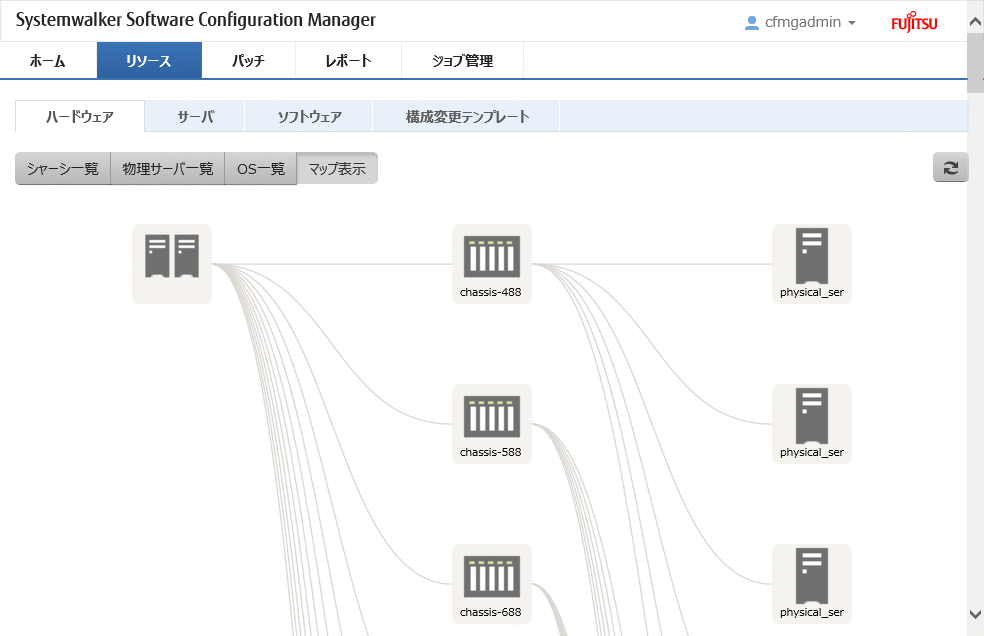Switch to the サーバ sub-tab

195,117
